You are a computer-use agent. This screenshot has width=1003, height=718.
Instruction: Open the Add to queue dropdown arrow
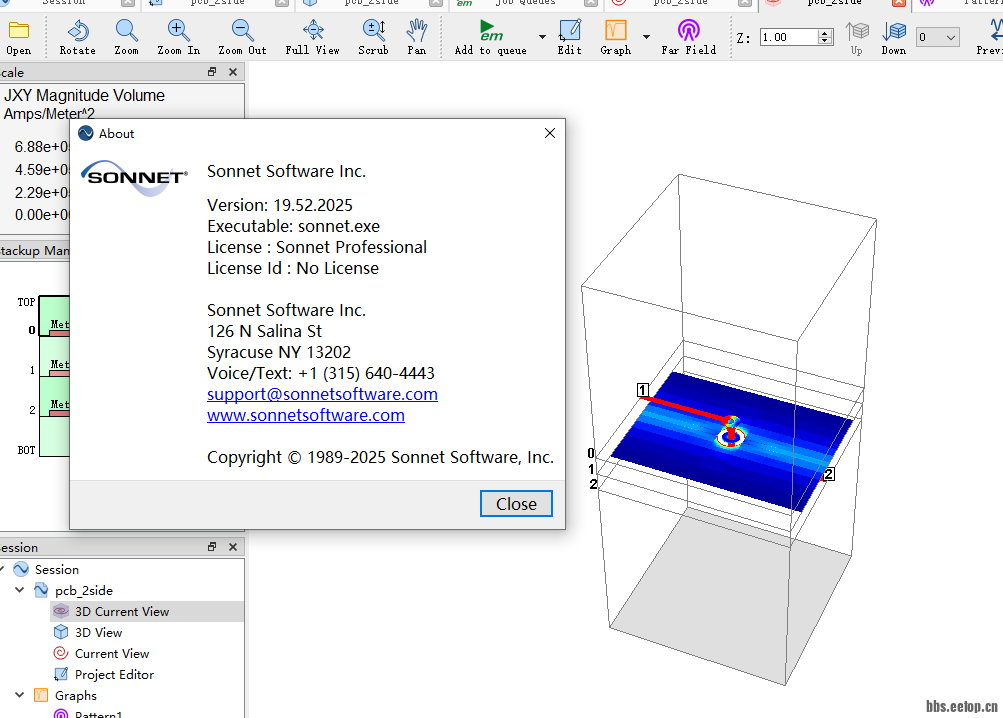click(542, 37)
